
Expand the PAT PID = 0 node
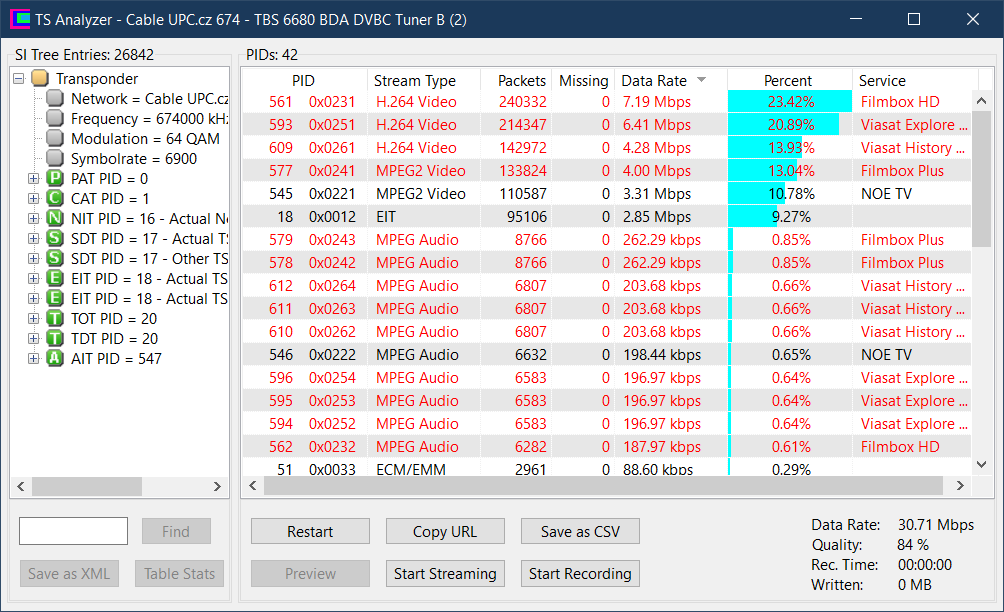coord(33,179)
